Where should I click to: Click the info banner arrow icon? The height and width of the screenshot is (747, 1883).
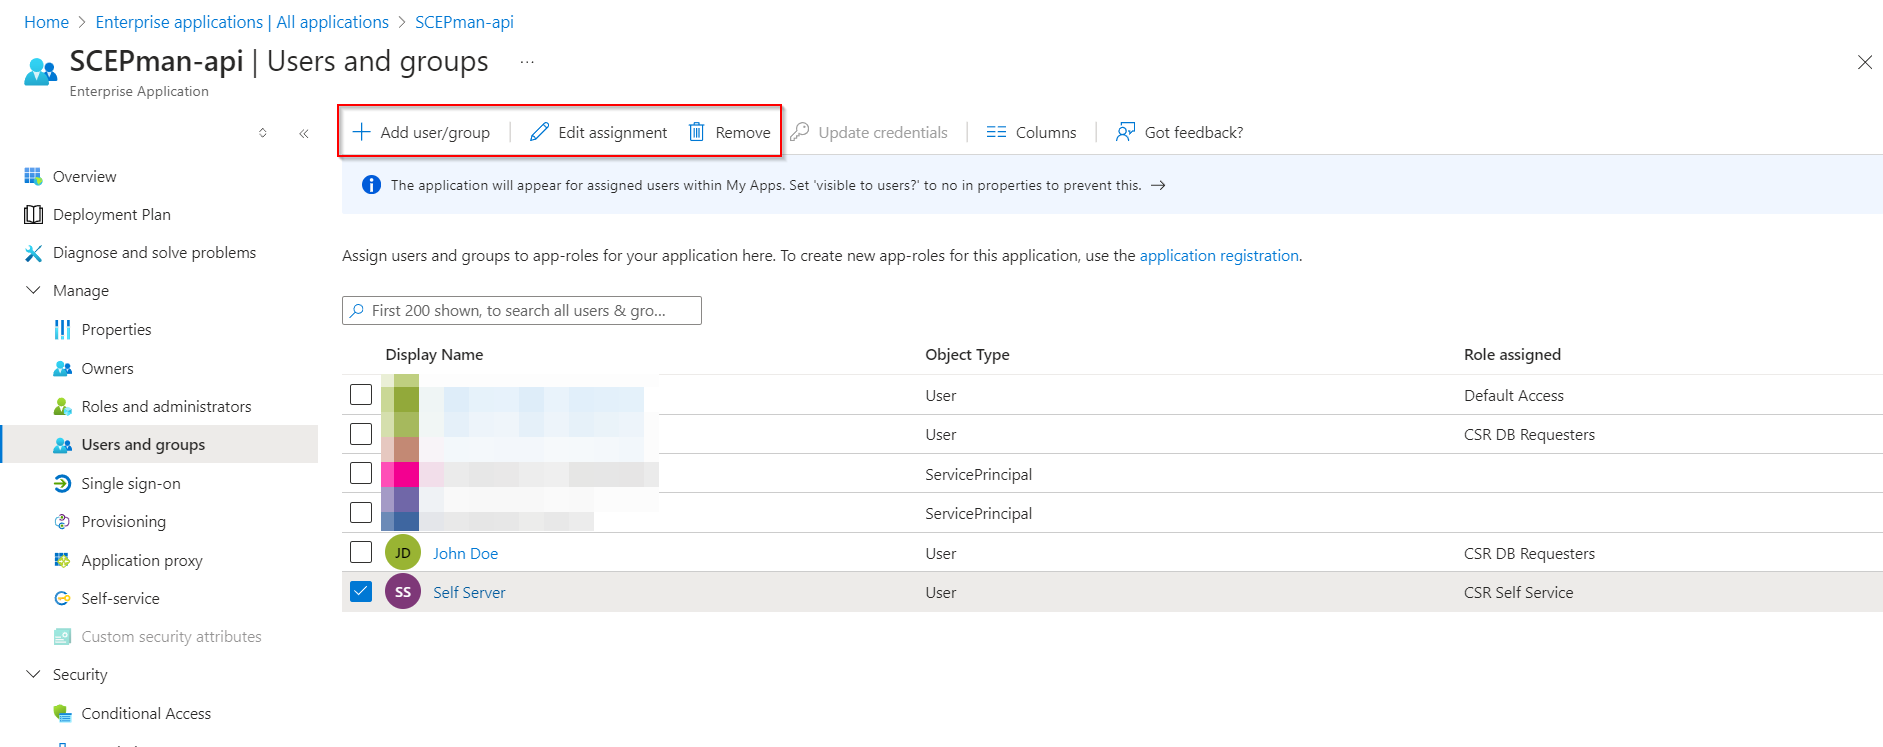coord(1158,185)
